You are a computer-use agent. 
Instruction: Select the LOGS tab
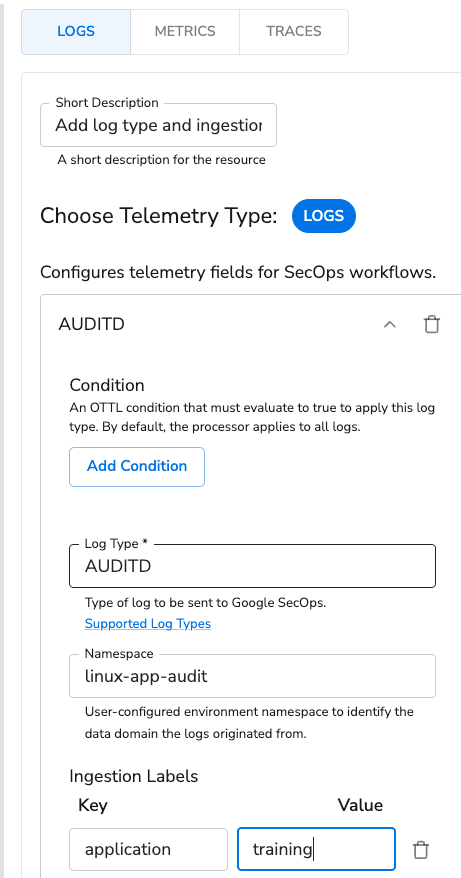76,31
